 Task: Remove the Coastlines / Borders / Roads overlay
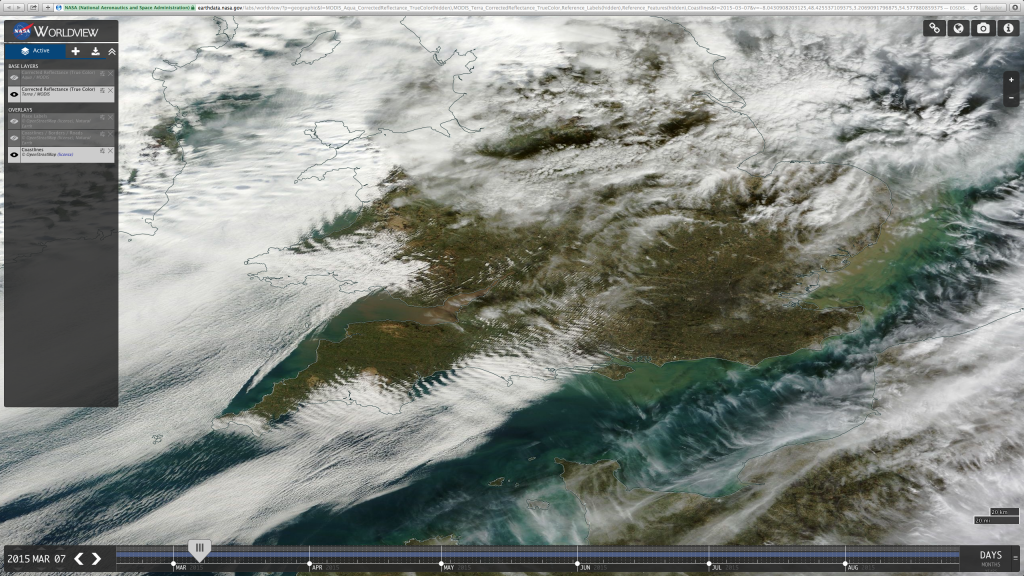point(110,135)
